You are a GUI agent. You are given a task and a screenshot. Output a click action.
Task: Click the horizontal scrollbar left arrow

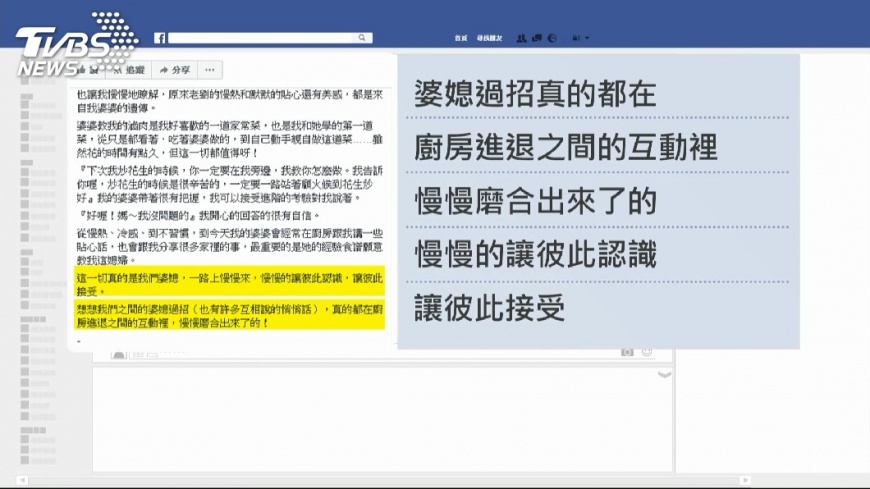pyautogui.click(x=22, y=480)
